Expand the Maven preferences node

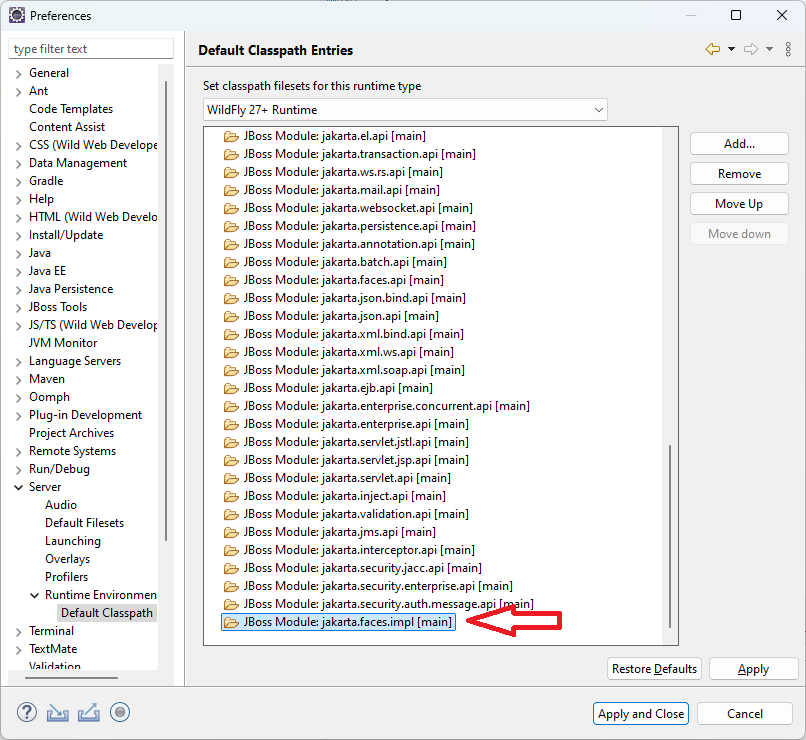click(19, 379)
